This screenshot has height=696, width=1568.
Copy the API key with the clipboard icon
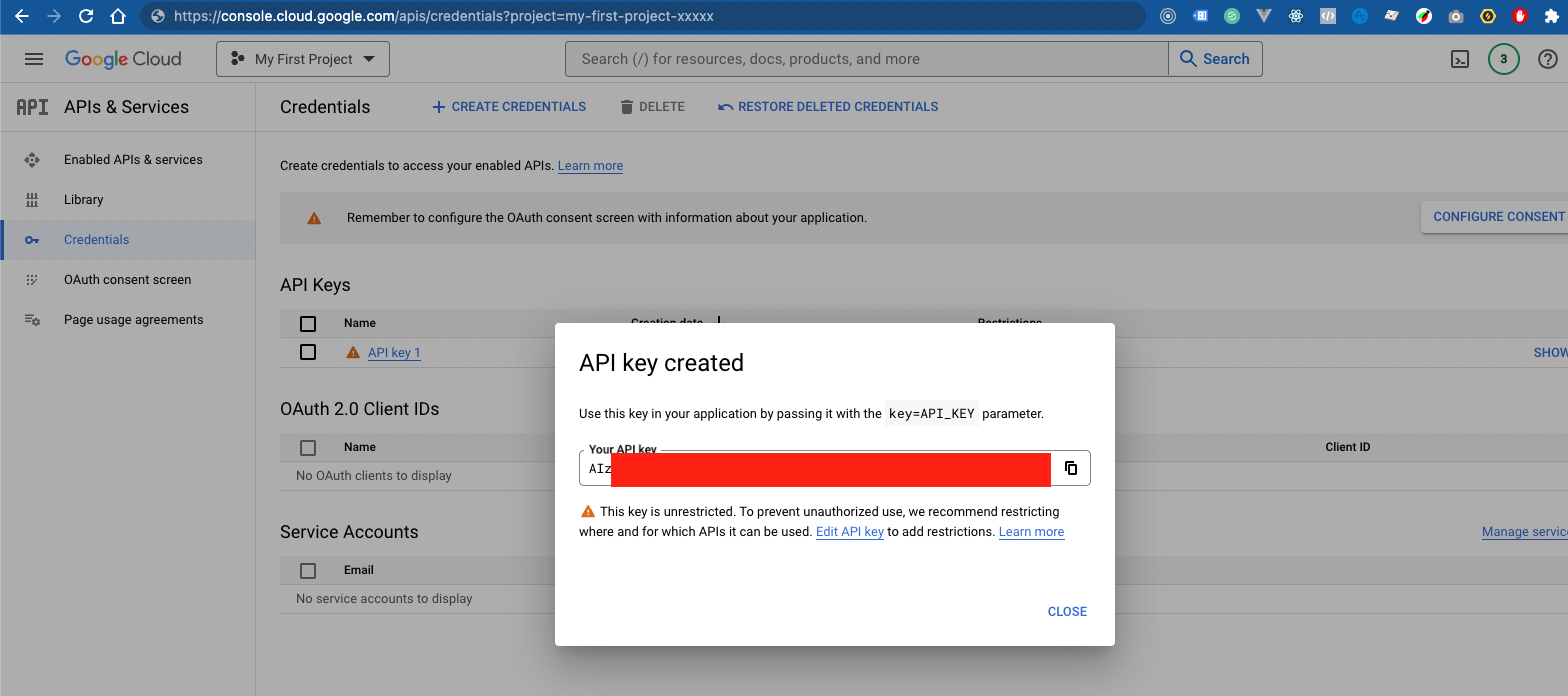click(1070, 468)
